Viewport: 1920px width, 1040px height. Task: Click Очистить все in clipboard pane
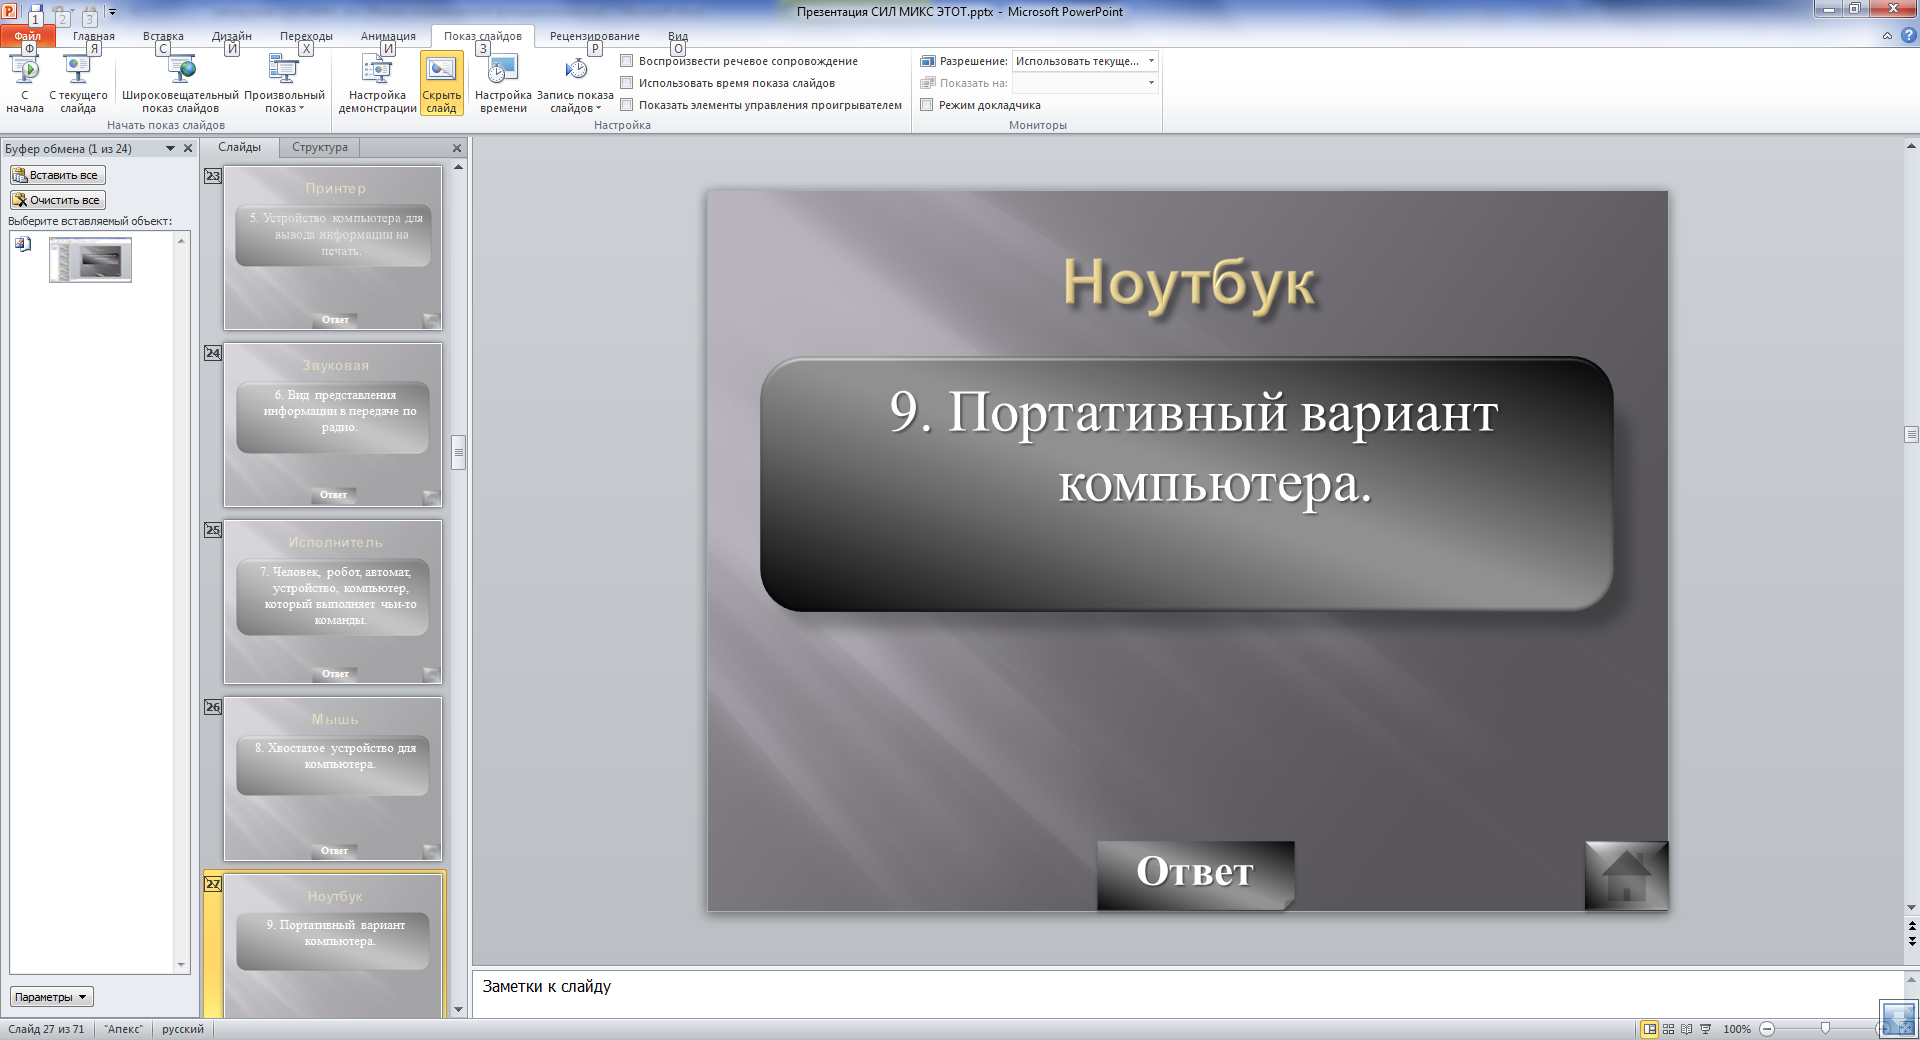click(57, 200)
